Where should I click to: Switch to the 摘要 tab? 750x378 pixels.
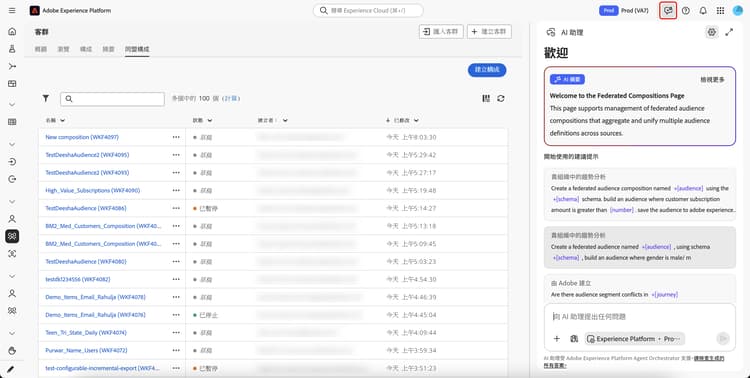(x=109, y=49)
